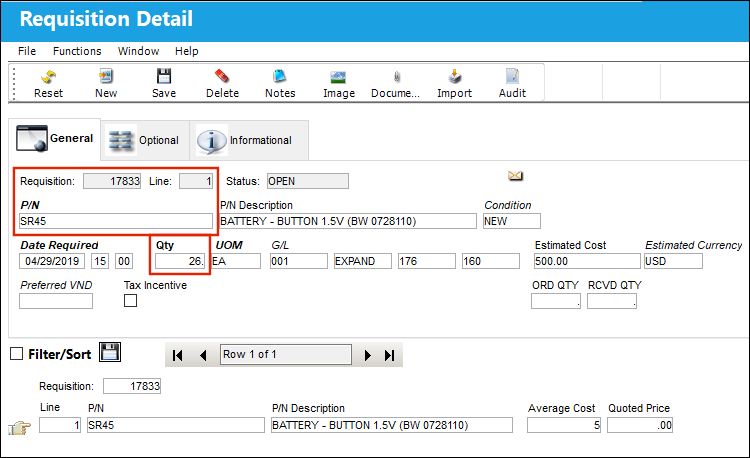The height and width of the screenshot is (458, 750).
Task: Click the bottom grid P/N Description cell
Action: (x=392, y=425)
